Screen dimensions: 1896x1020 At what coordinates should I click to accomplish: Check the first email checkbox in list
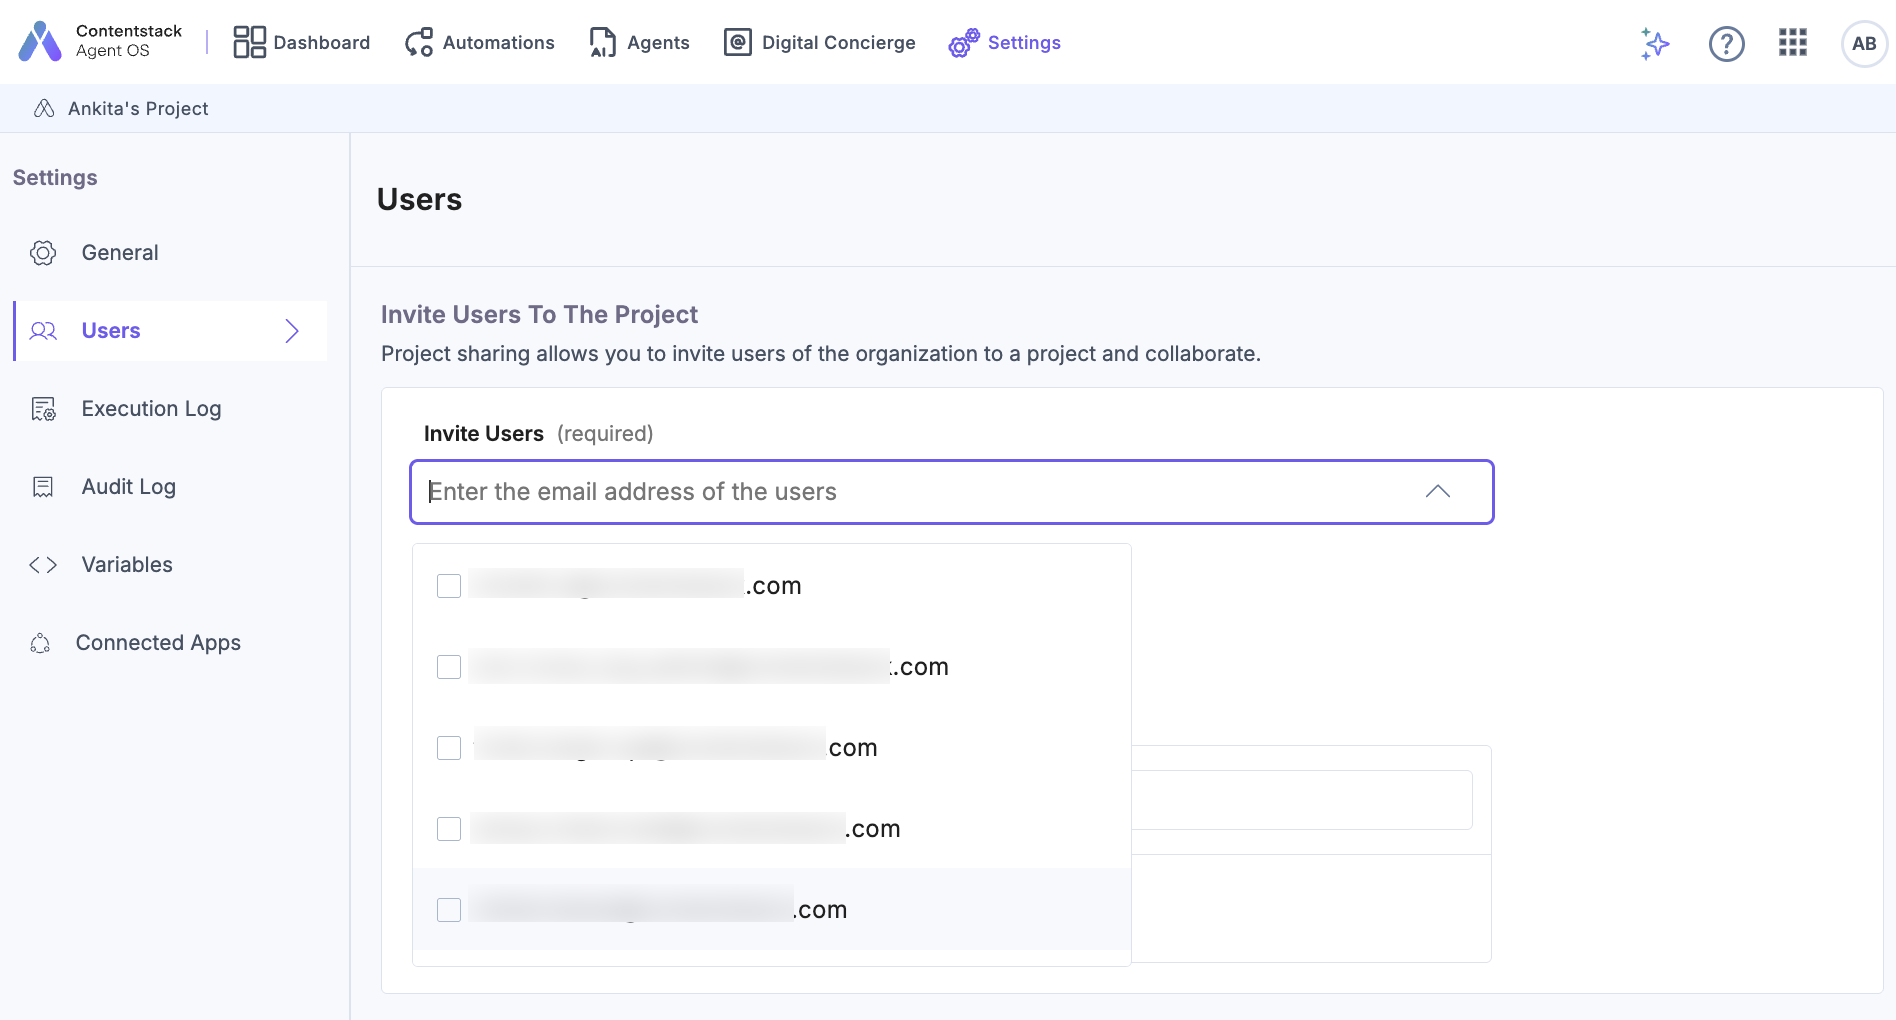[449, 586]
